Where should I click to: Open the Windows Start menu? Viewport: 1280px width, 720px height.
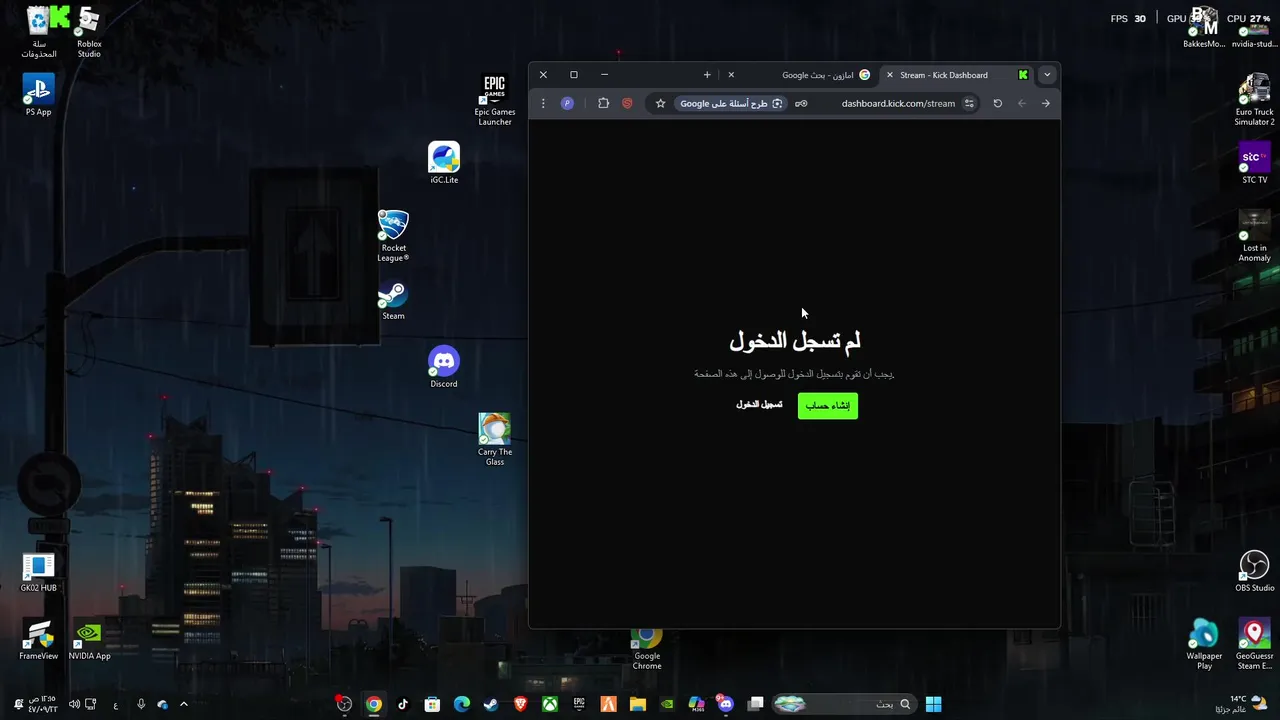(x=933, y=704)
